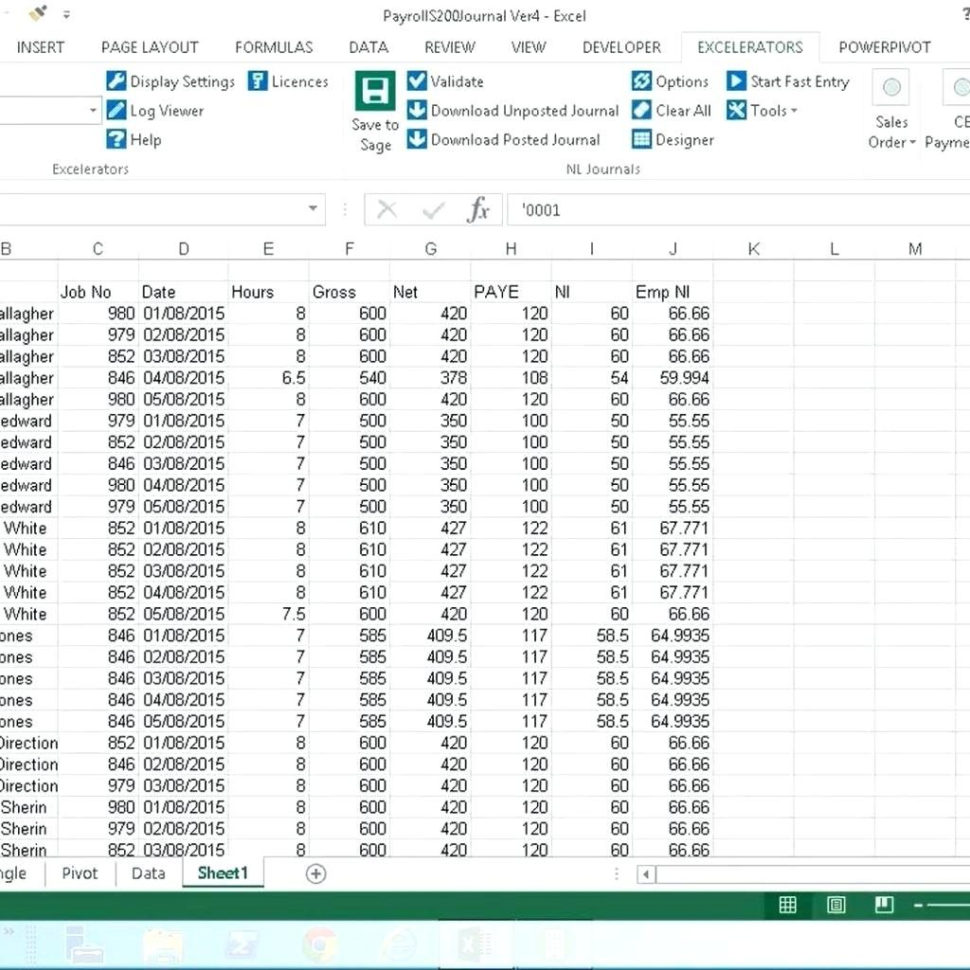Screen dimensions: 970x970
Task: Click the zoom out minus in status bar
Action: click(919, 906)
